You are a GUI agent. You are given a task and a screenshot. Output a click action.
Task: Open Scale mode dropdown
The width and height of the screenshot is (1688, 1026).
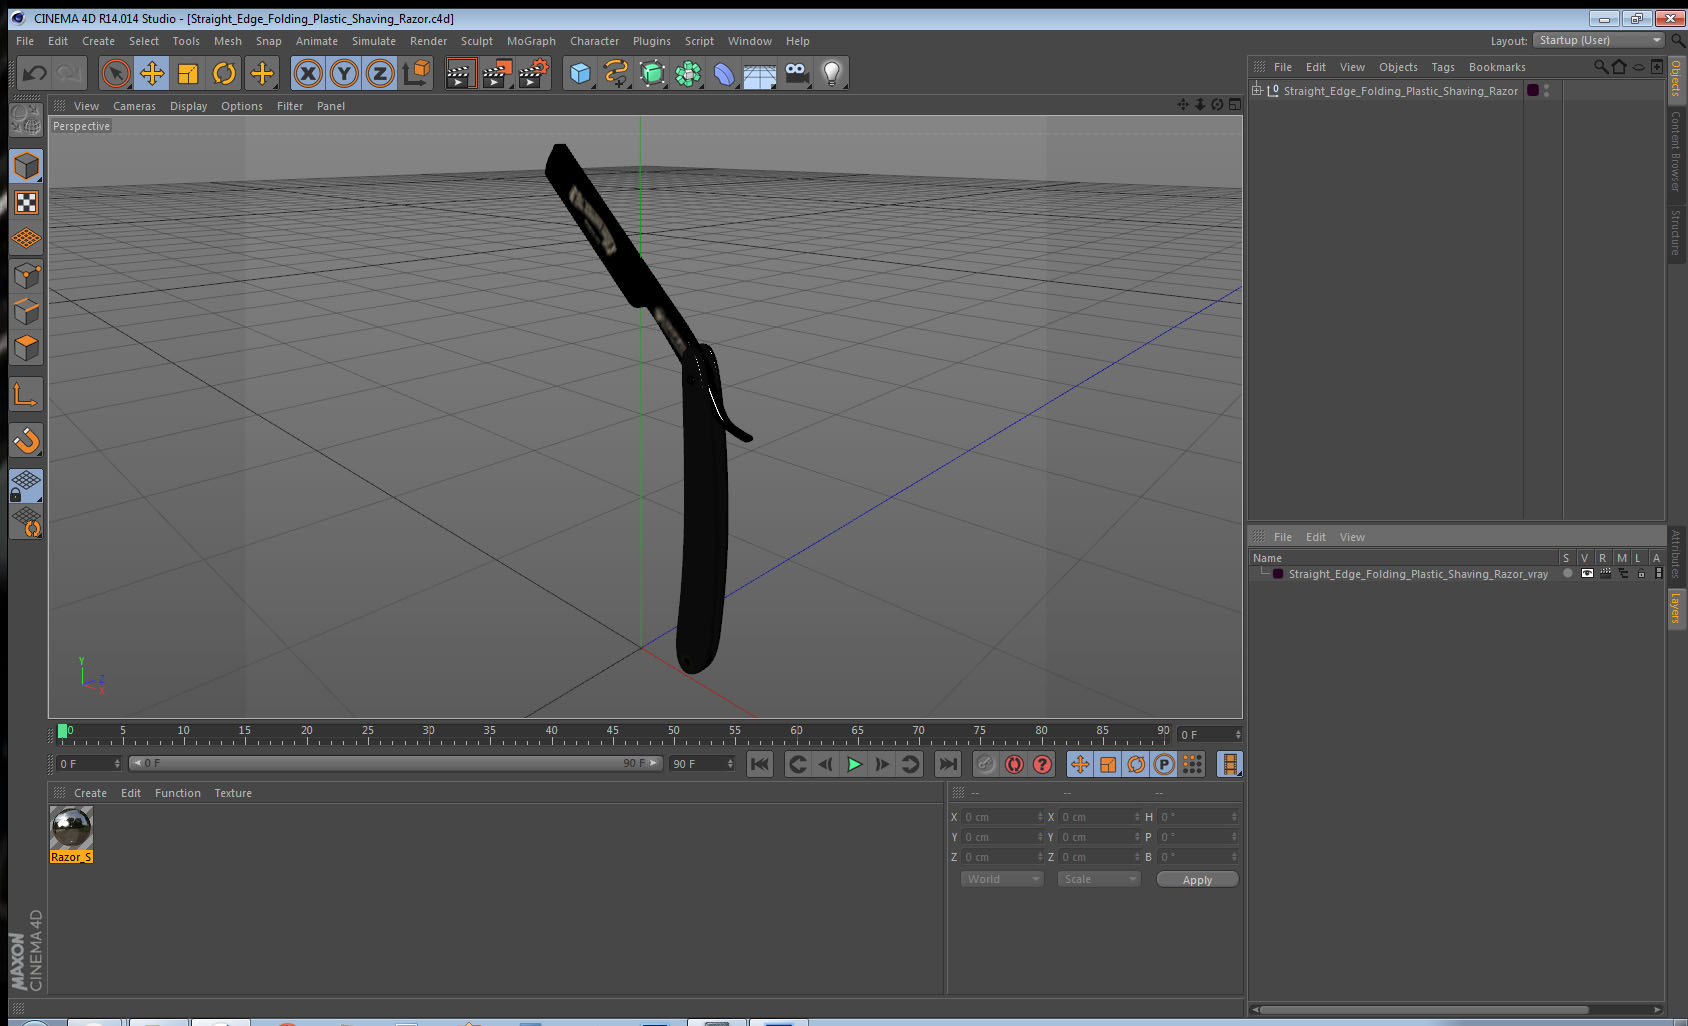pyautogui.click(x=1099, y=879)
